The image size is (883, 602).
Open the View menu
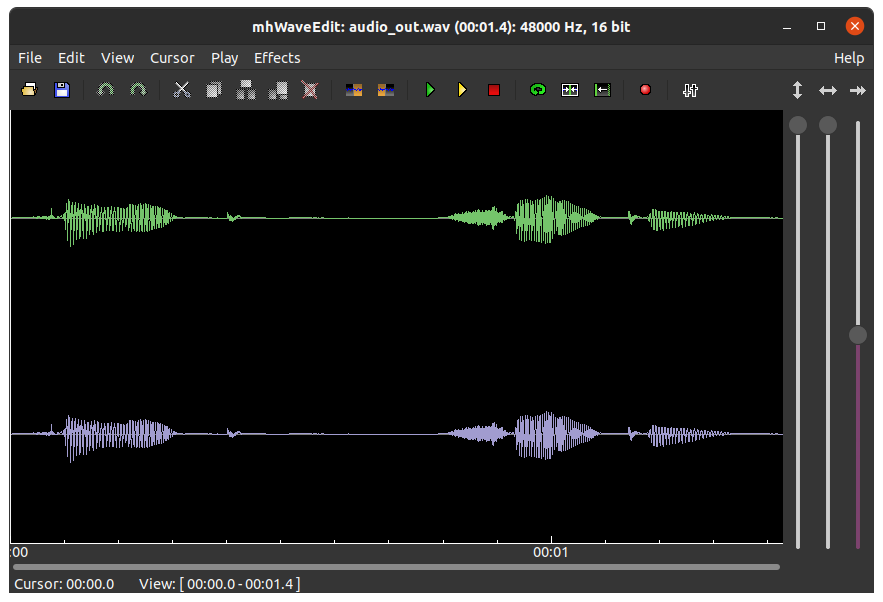(x=117, y=58)
